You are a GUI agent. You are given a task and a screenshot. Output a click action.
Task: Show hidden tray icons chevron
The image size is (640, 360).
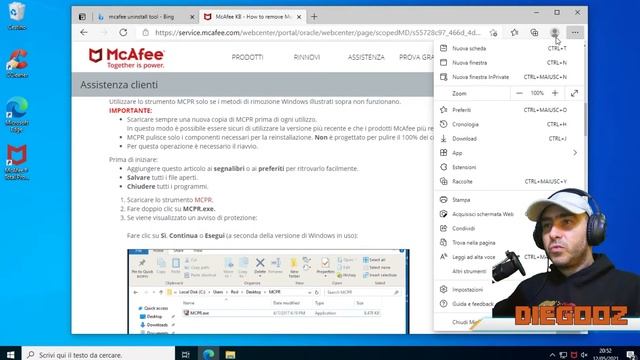coord(553,355)
